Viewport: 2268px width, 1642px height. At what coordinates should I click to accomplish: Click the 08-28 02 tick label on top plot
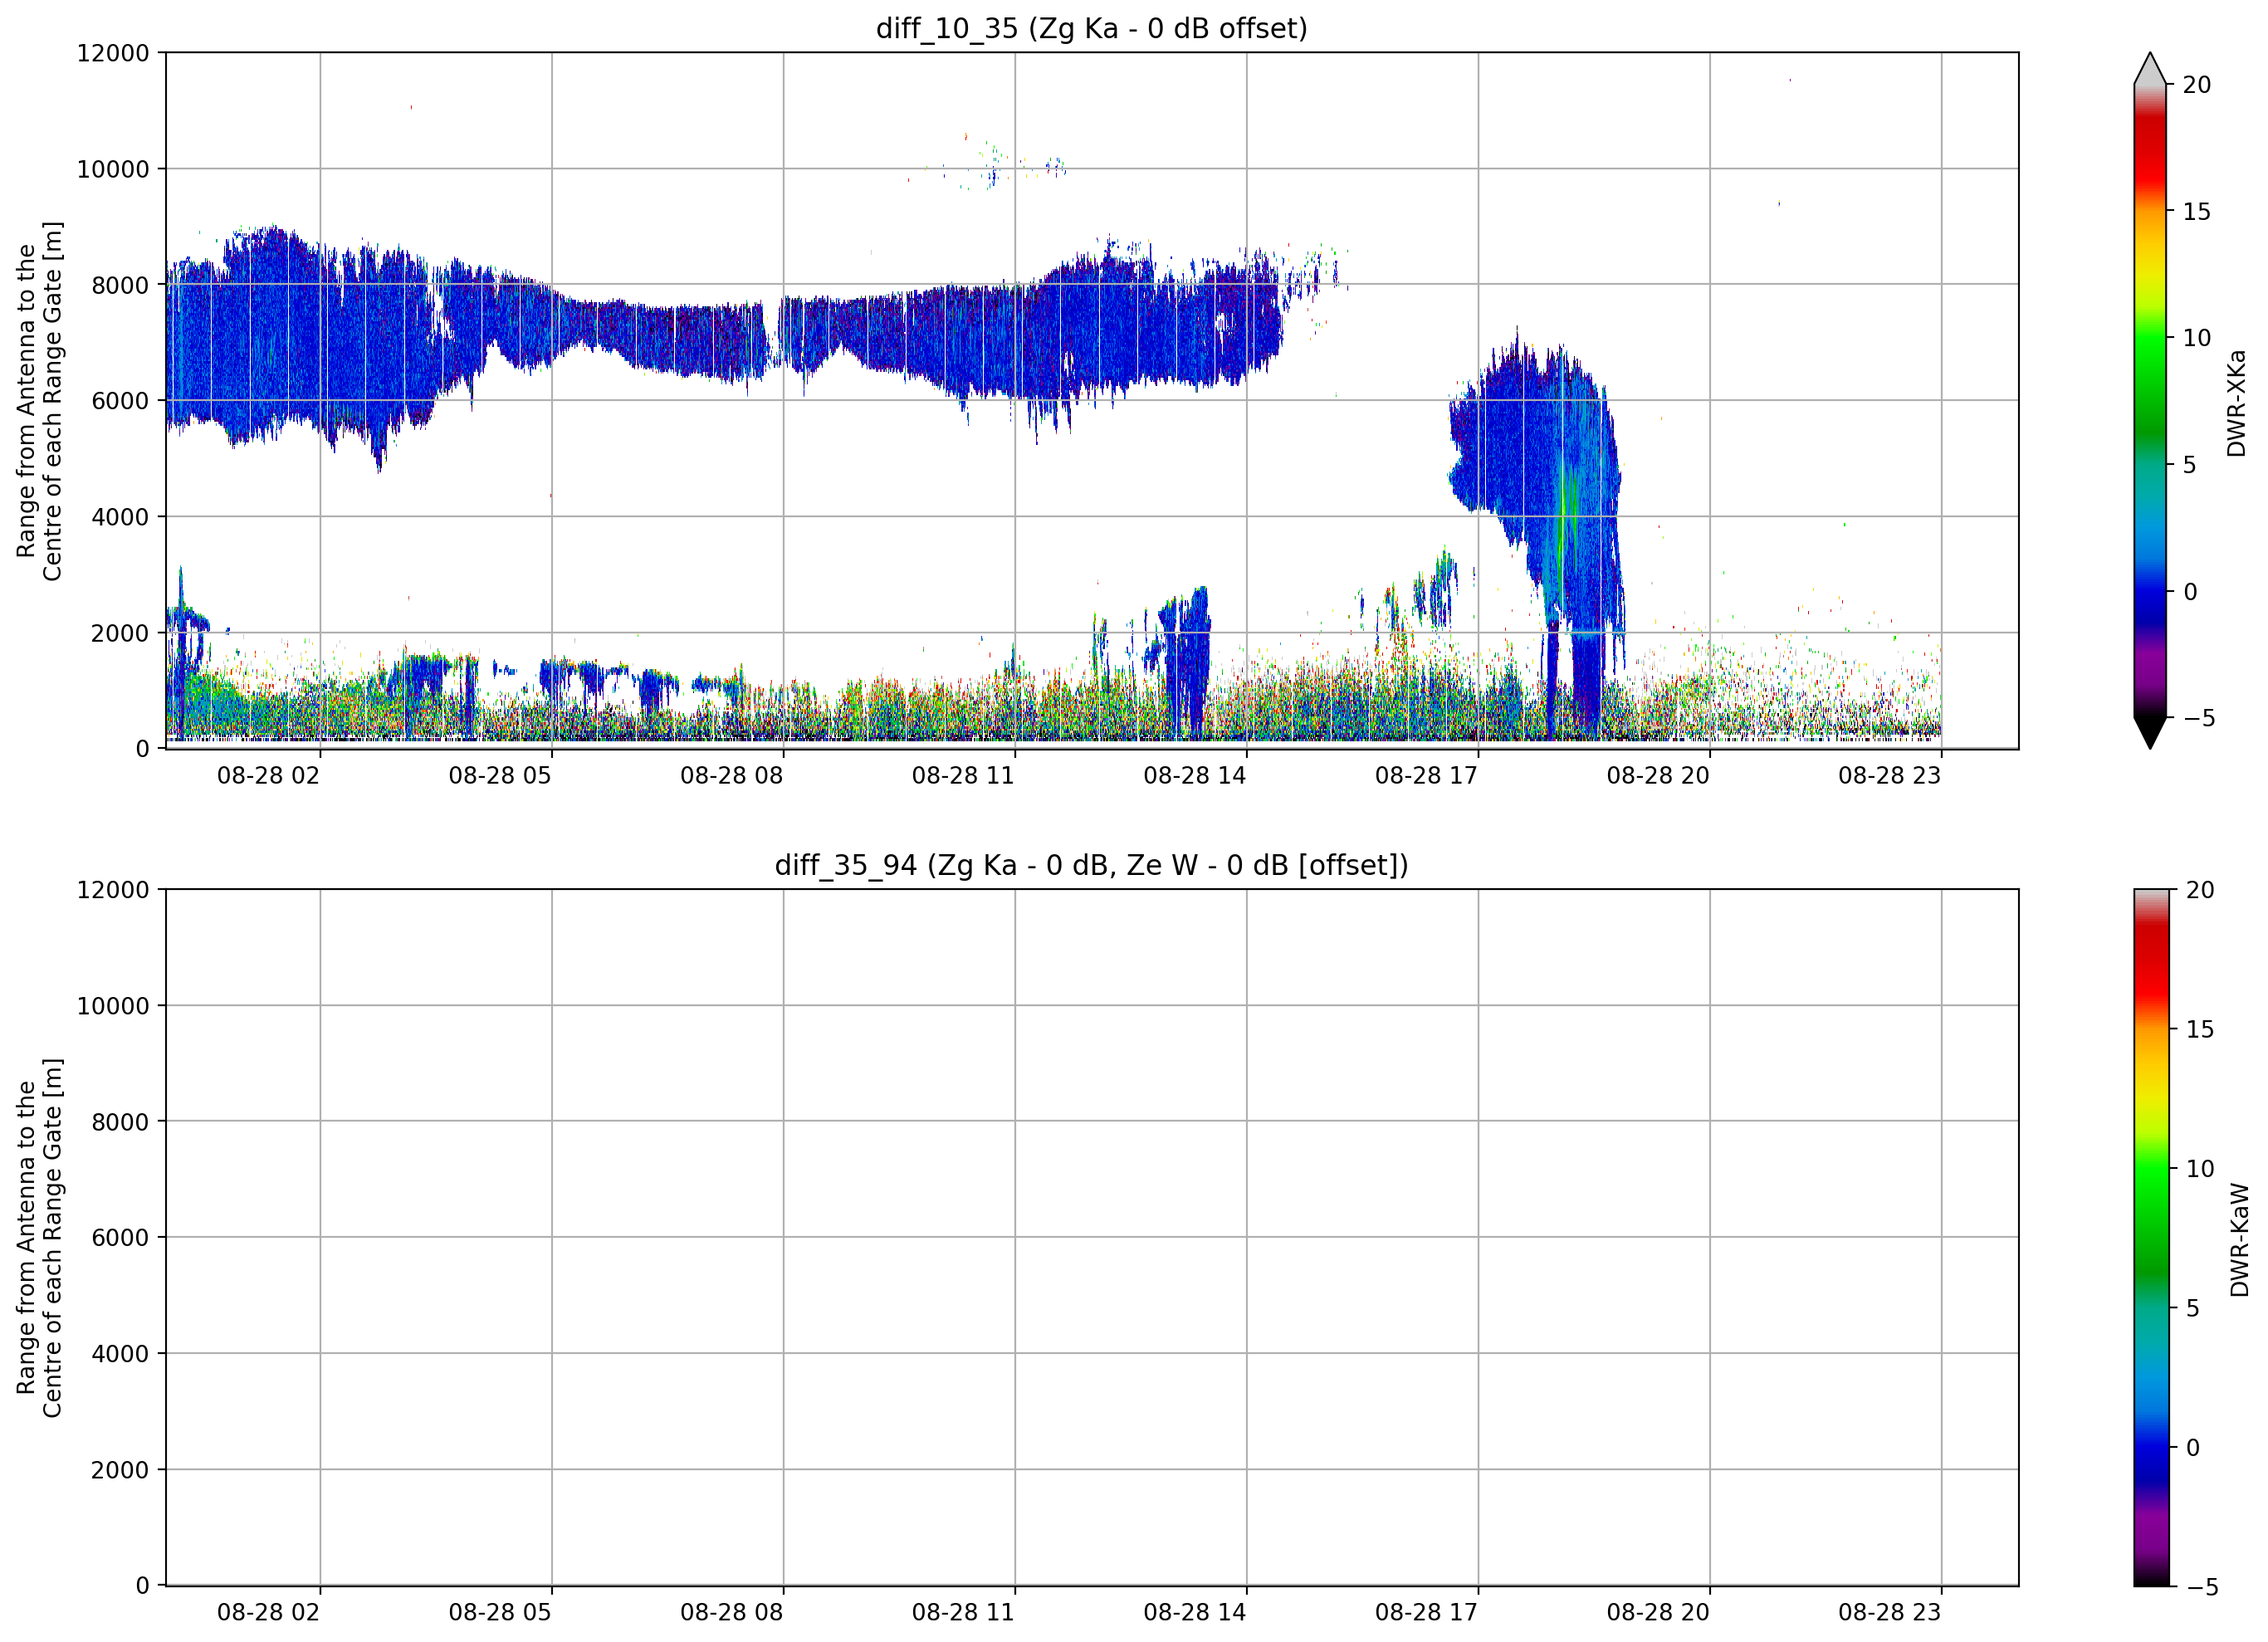(268, 776)
